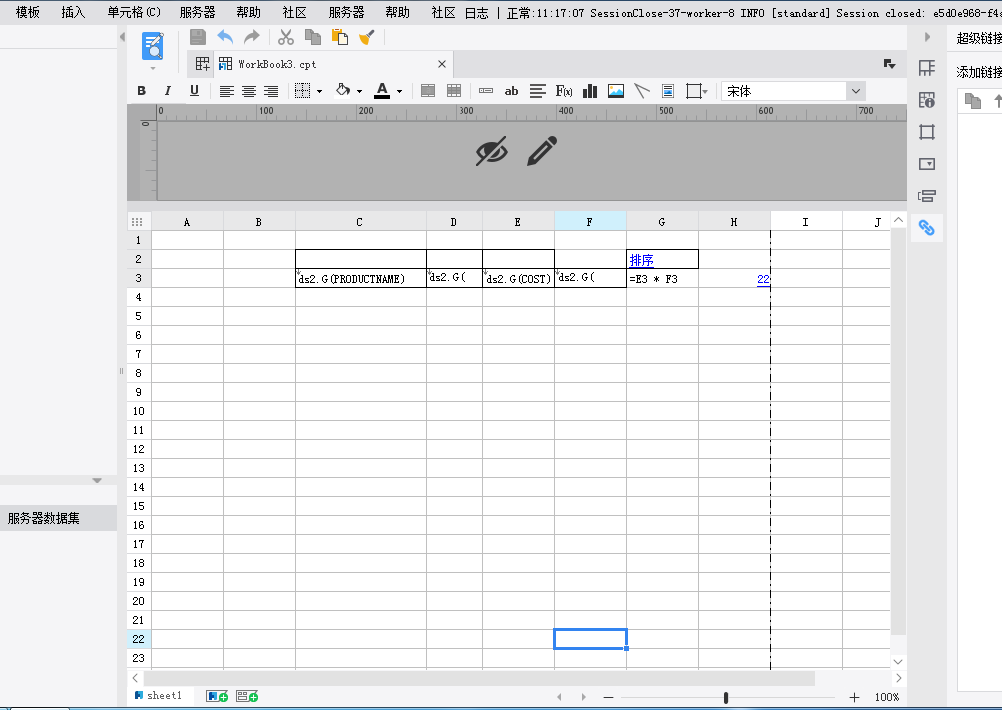The image size is (1002, 710).
Task: Click the scissors cut icon
Action: point(286,37)
